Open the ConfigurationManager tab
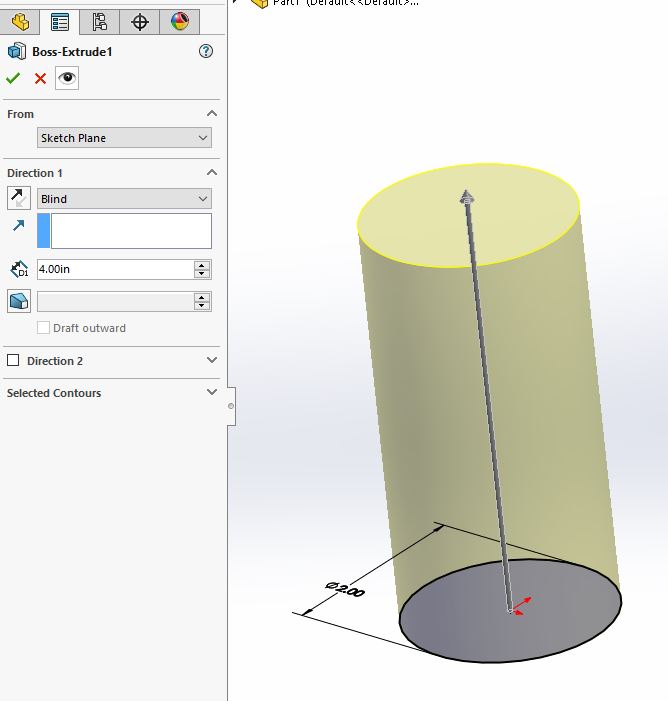The height and width of the screenshot is (701, 668). pos(99,21)
